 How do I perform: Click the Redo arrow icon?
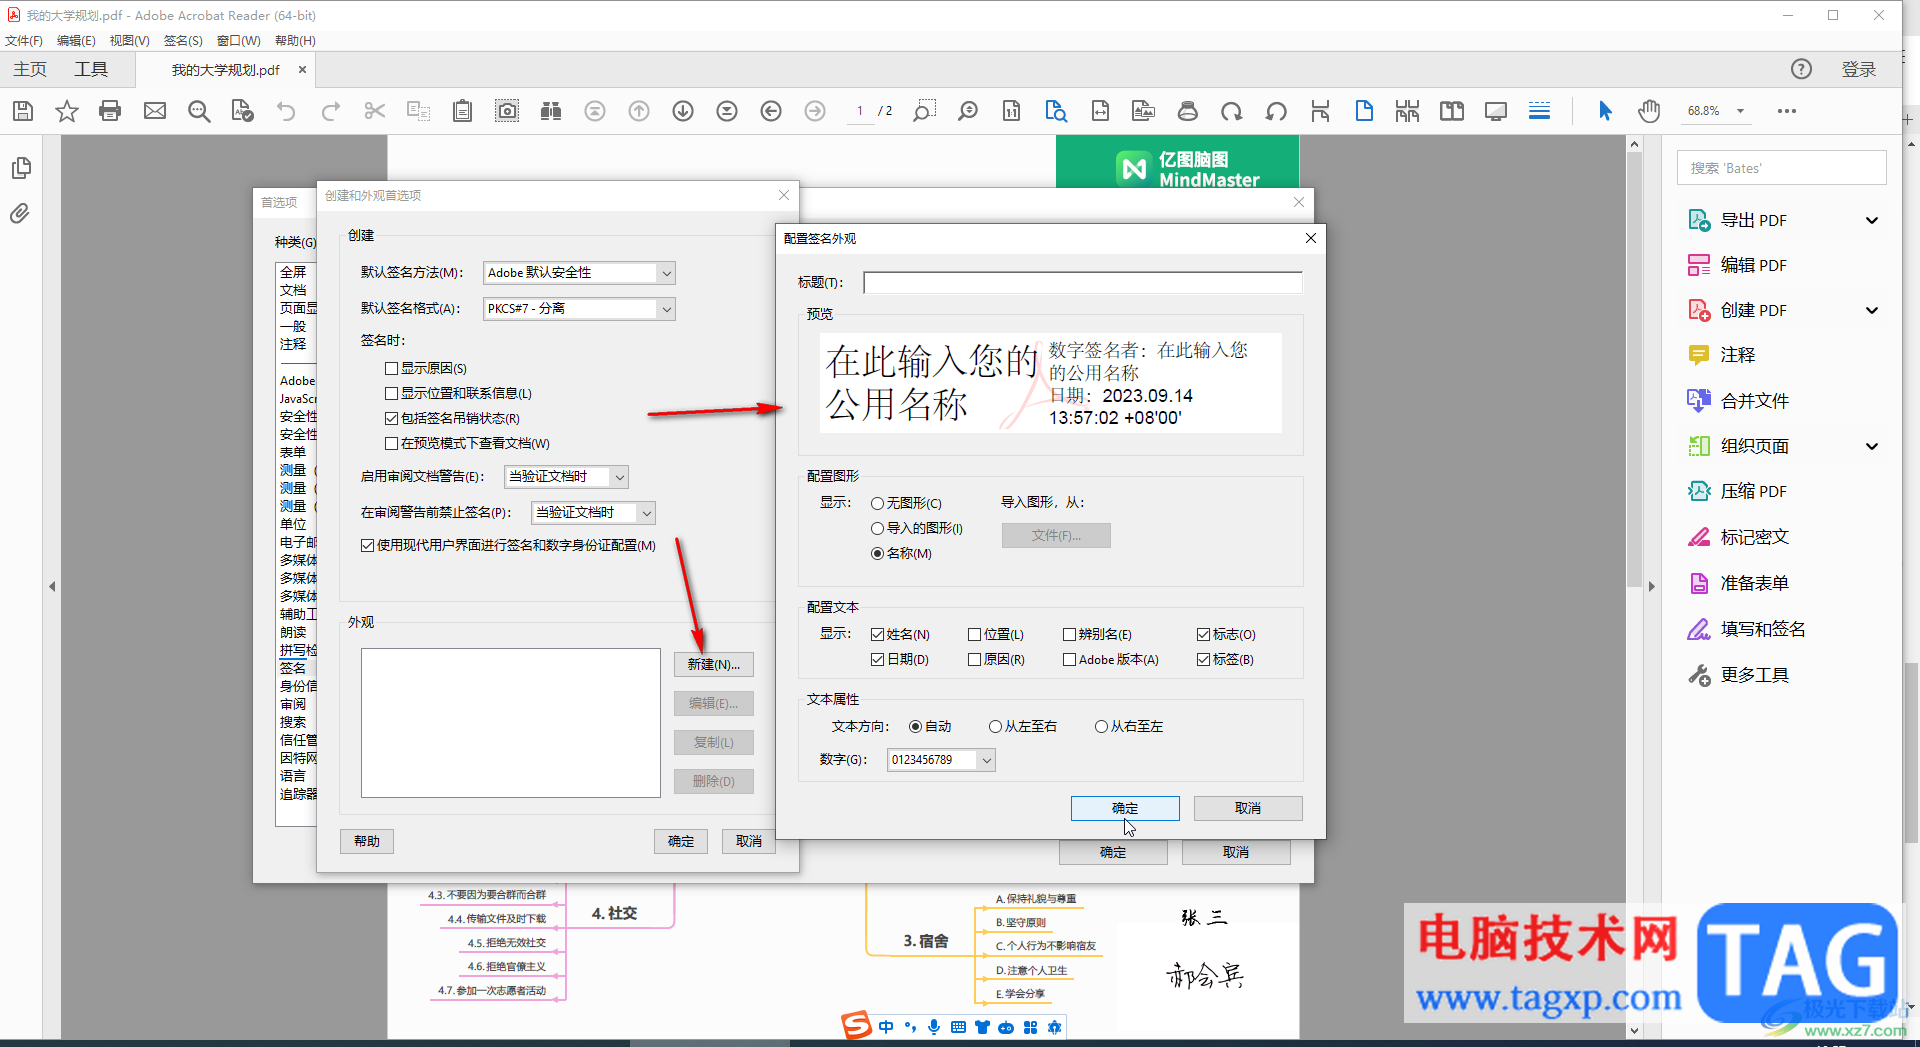pos(330,111)
